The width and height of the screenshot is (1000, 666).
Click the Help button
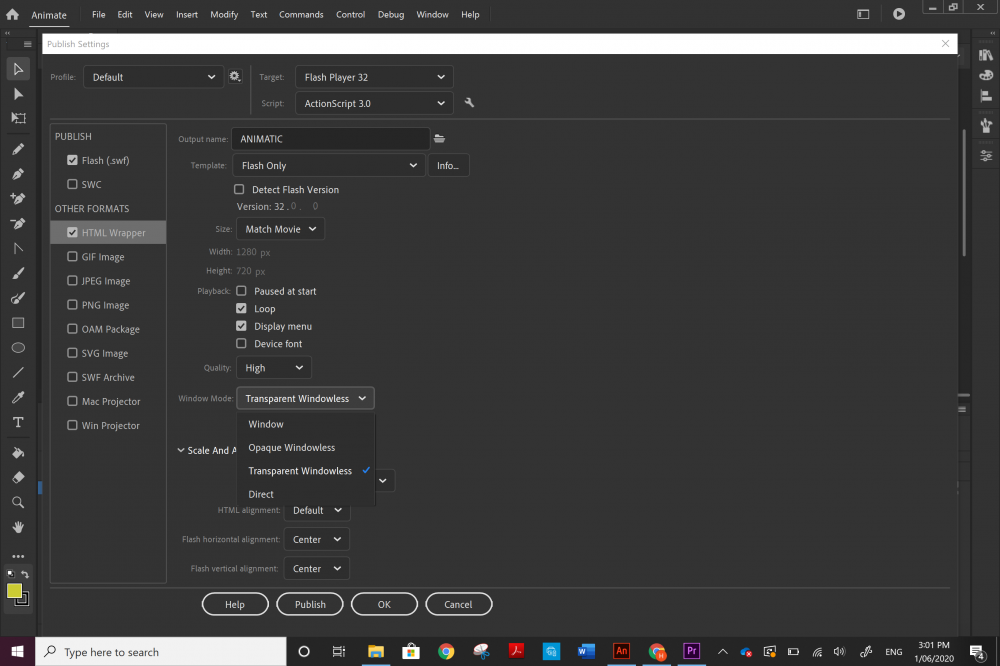pyautogui.click(x=235, y=604)
